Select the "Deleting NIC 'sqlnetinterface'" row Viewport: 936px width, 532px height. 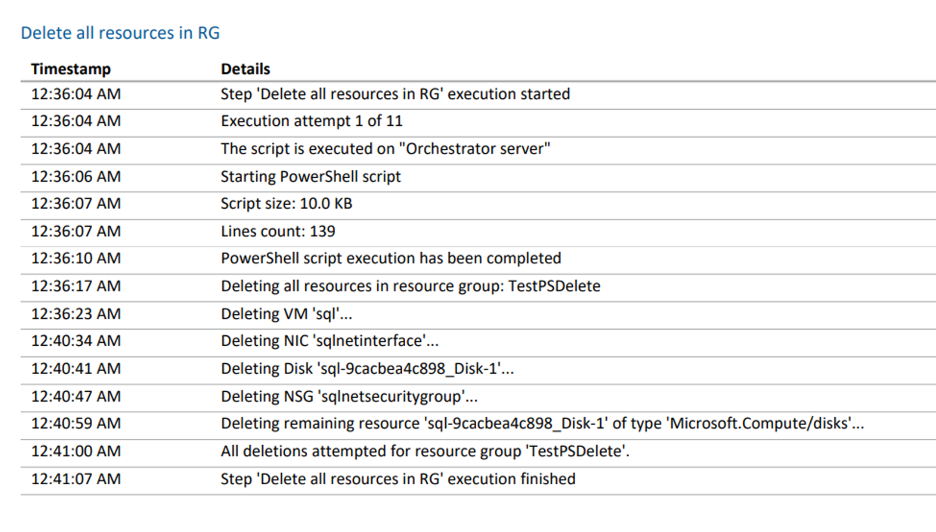[478, 342]
